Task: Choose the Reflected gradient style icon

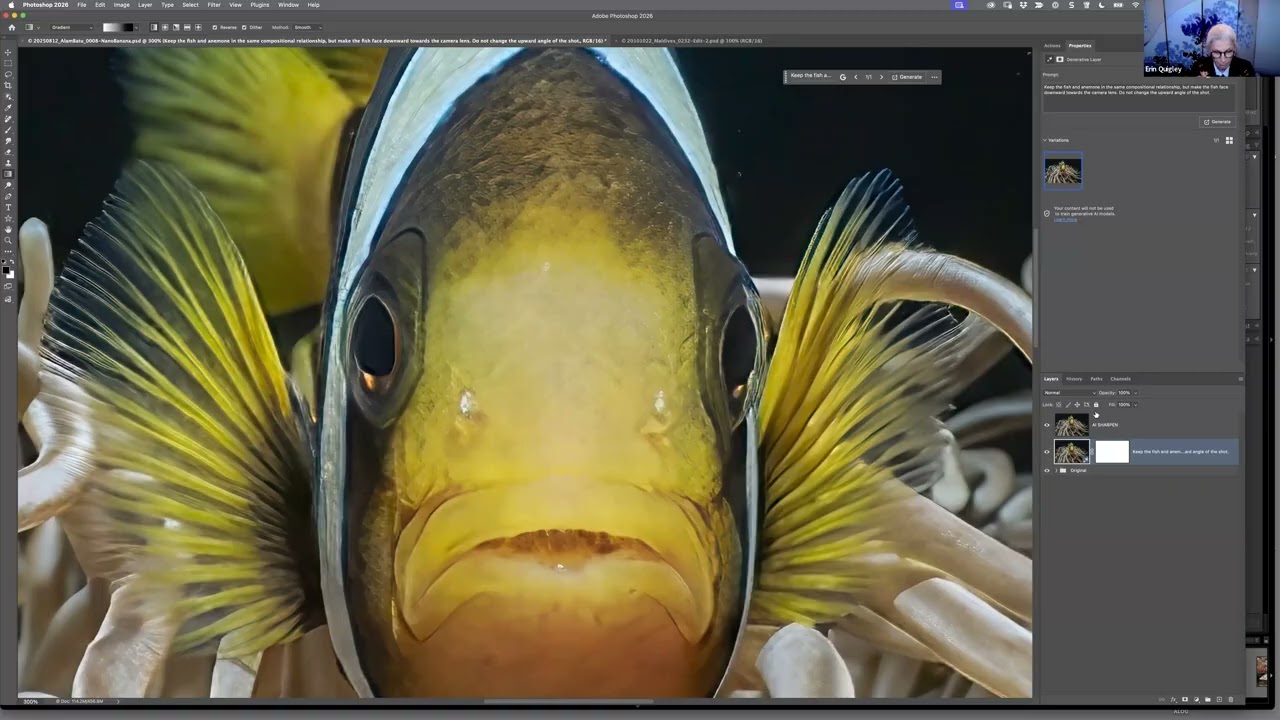Action: tap(187, 28)
